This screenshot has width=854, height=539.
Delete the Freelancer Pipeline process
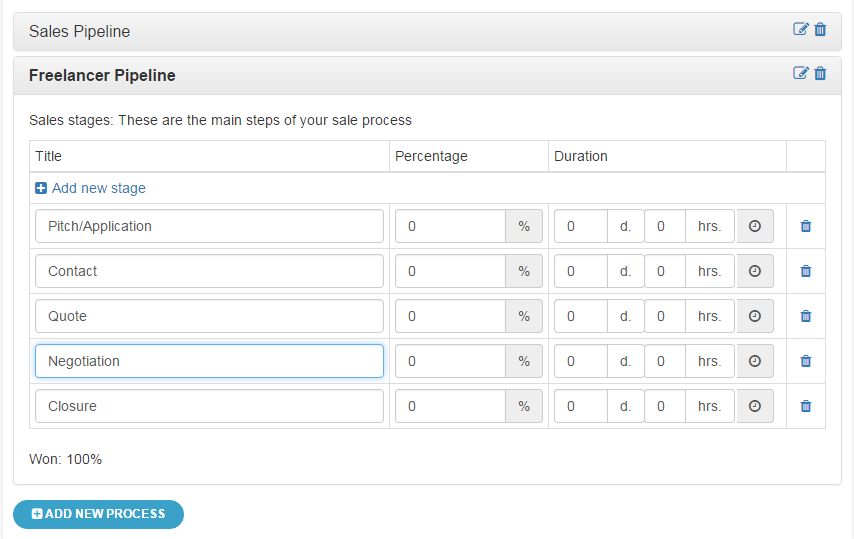(x=820, y=73)
